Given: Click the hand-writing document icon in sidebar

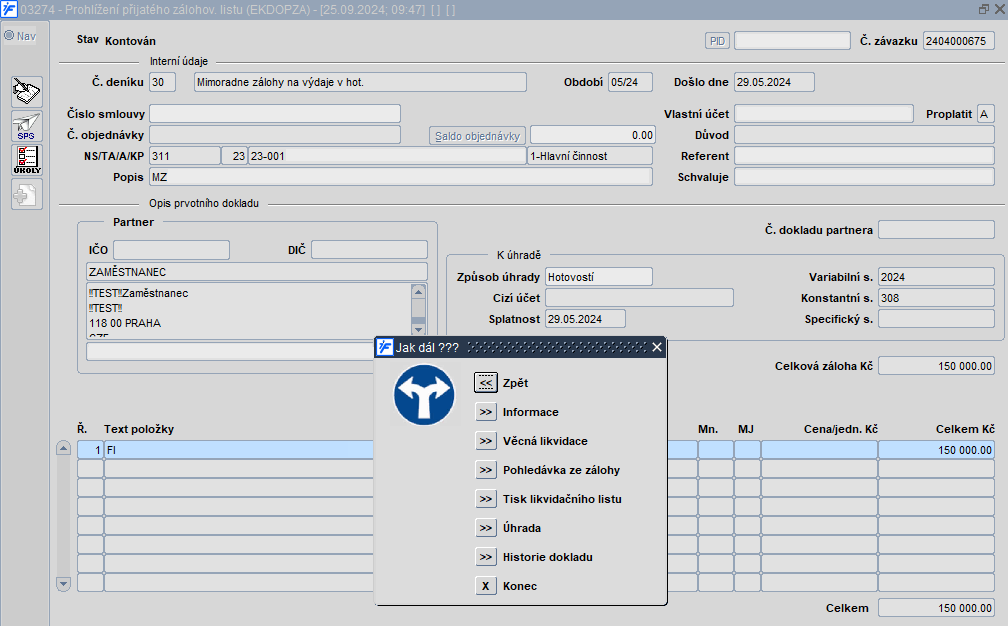Looking at the screenshot, I should click(x=26, y=91).
